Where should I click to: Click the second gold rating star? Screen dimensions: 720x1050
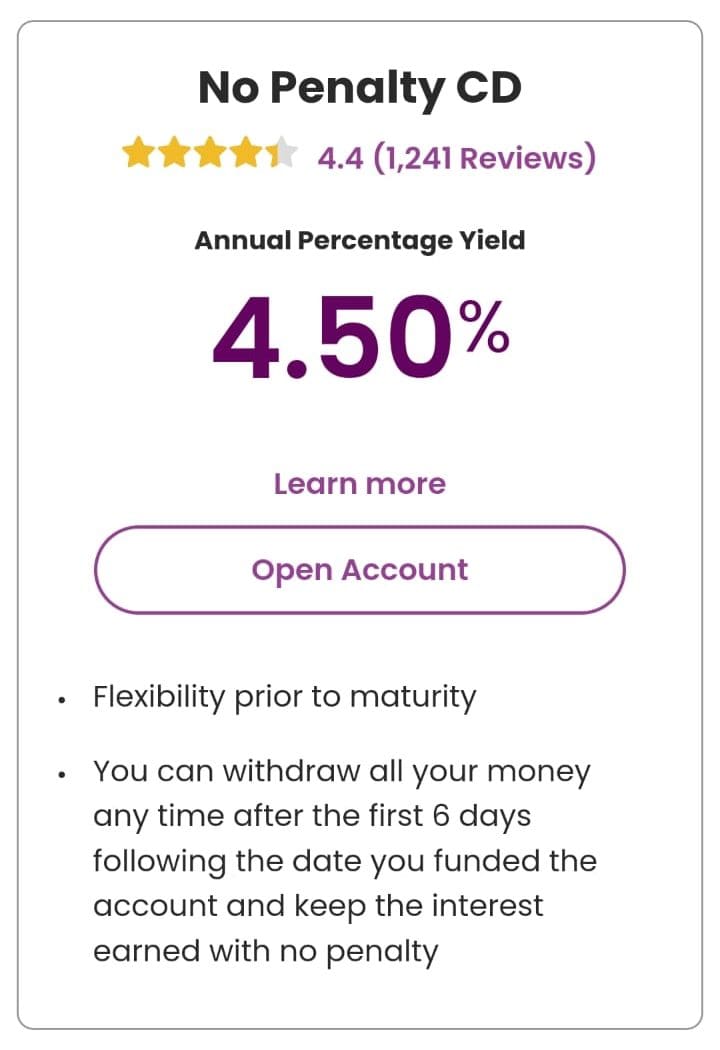click(x=174, y=154)
